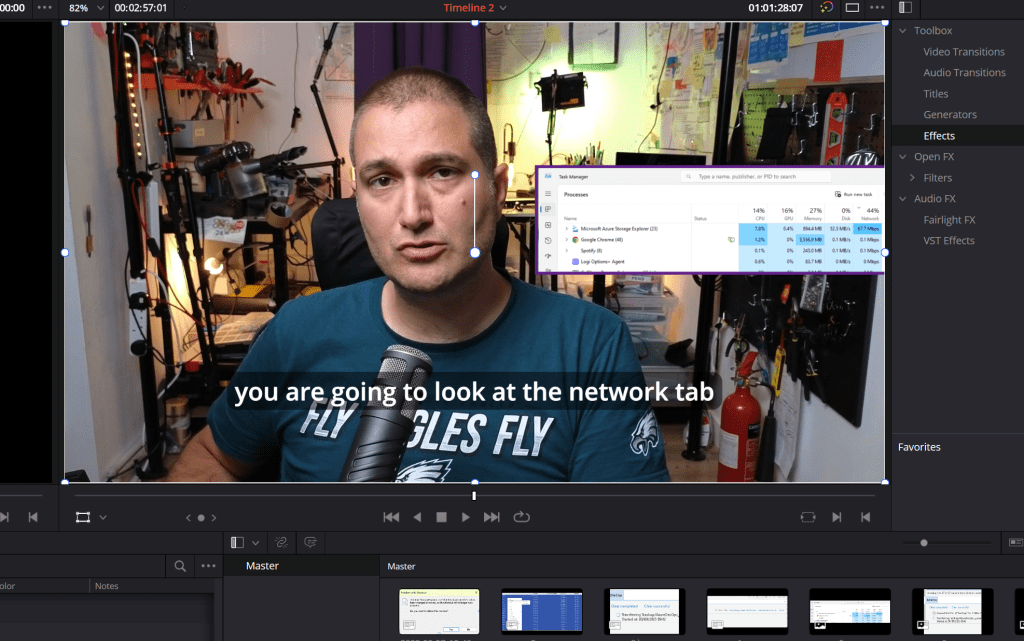Click the Notes column header
Screen dimensions: 1024x641
click(x=106, y=586)
